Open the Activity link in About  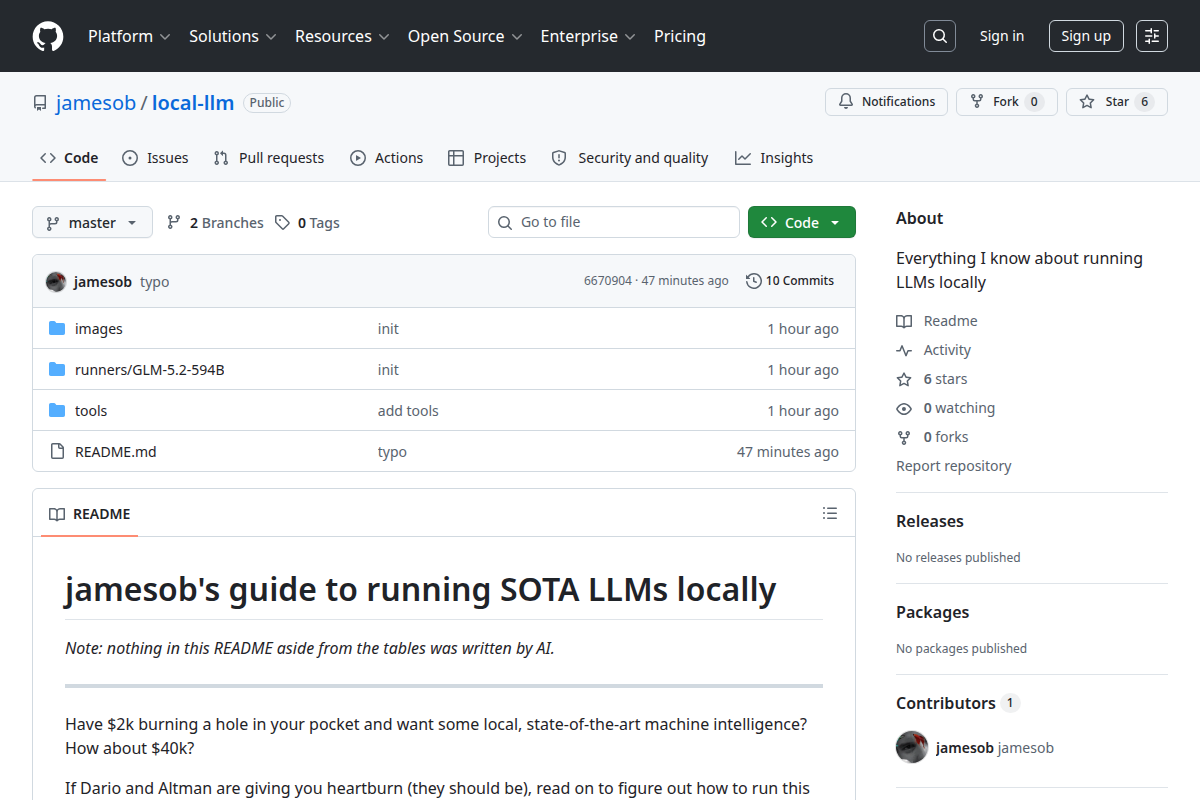934,350
